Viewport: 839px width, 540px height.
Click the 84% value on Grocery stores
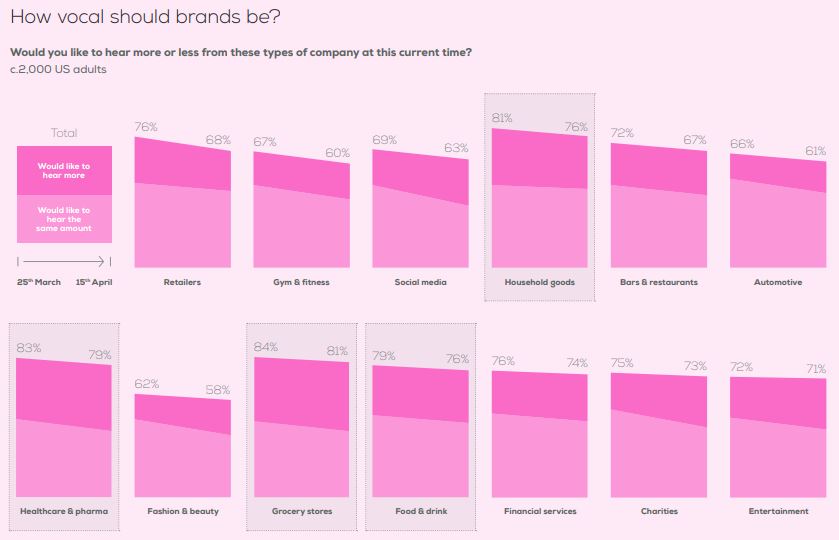click(268, 347)
